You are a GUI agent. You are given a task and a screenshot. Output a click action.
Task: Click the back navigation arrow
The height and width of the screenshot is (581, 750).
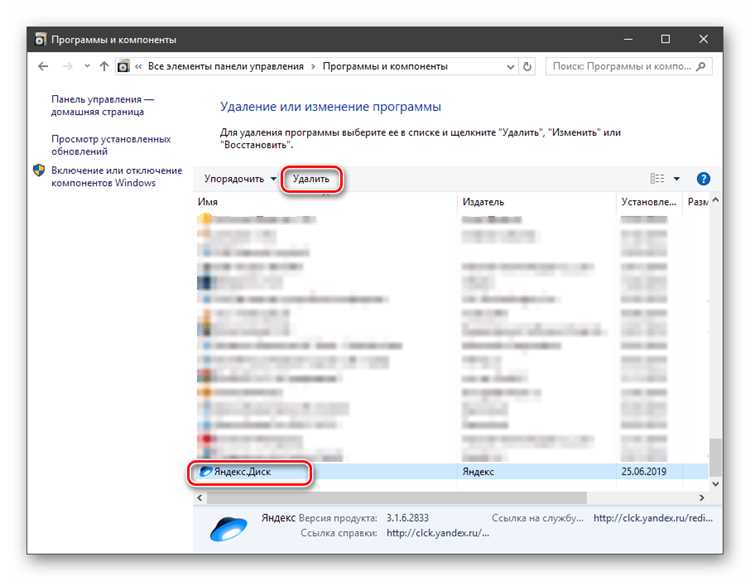tap(43, 66)
